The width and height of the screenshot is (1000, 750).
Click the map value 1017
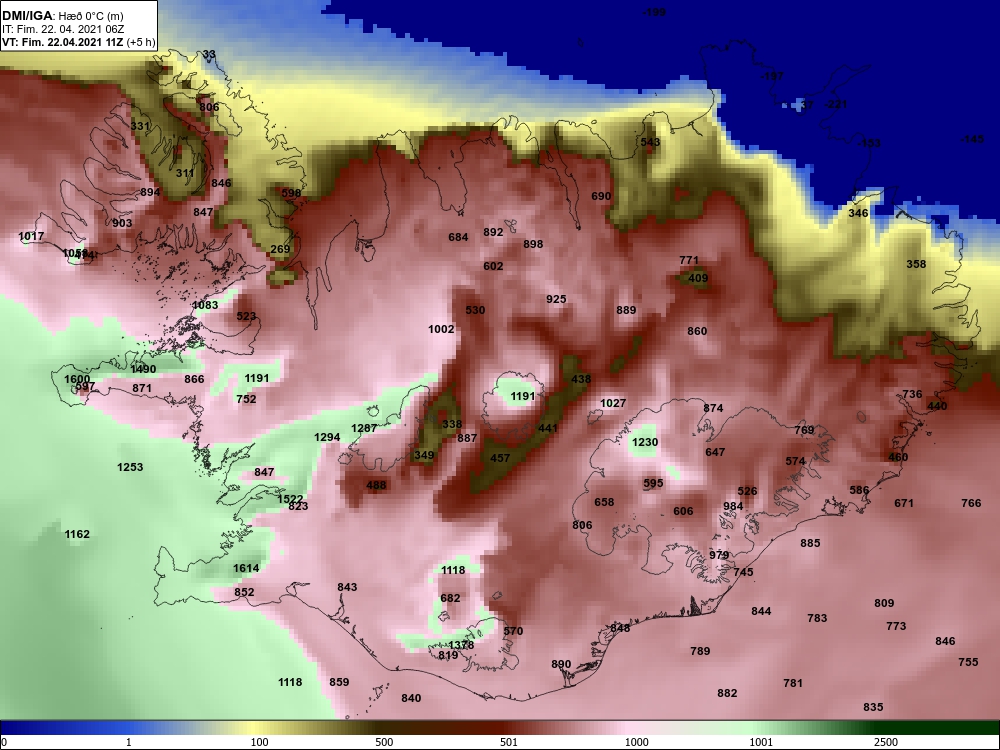(31, 236)
